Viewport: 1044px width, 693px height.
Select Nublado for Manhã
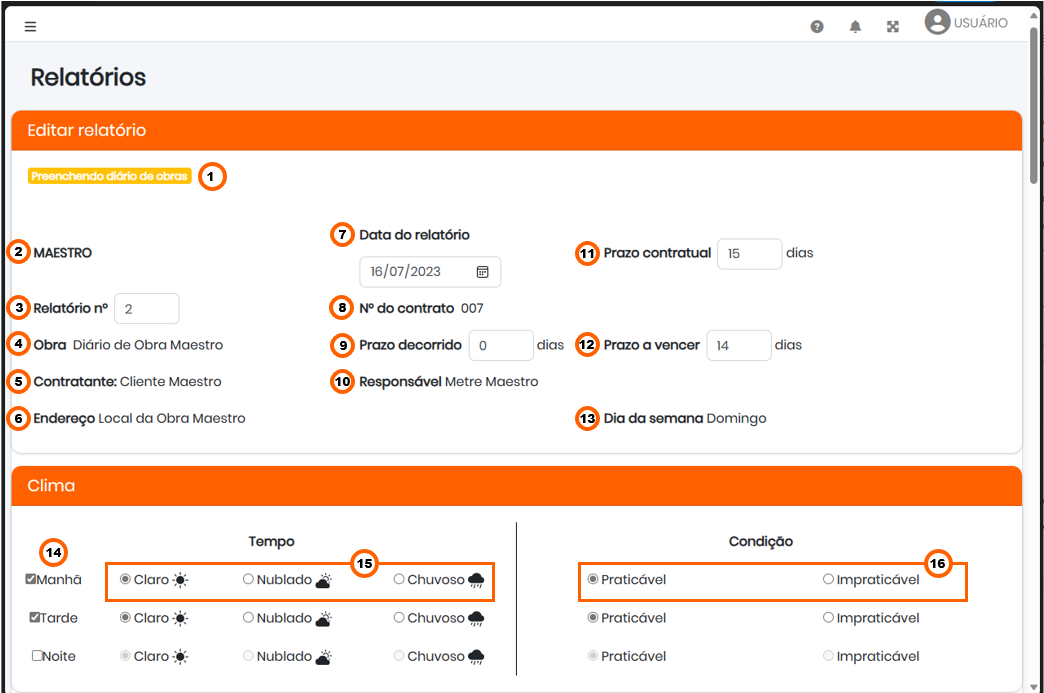click(248, 579)
